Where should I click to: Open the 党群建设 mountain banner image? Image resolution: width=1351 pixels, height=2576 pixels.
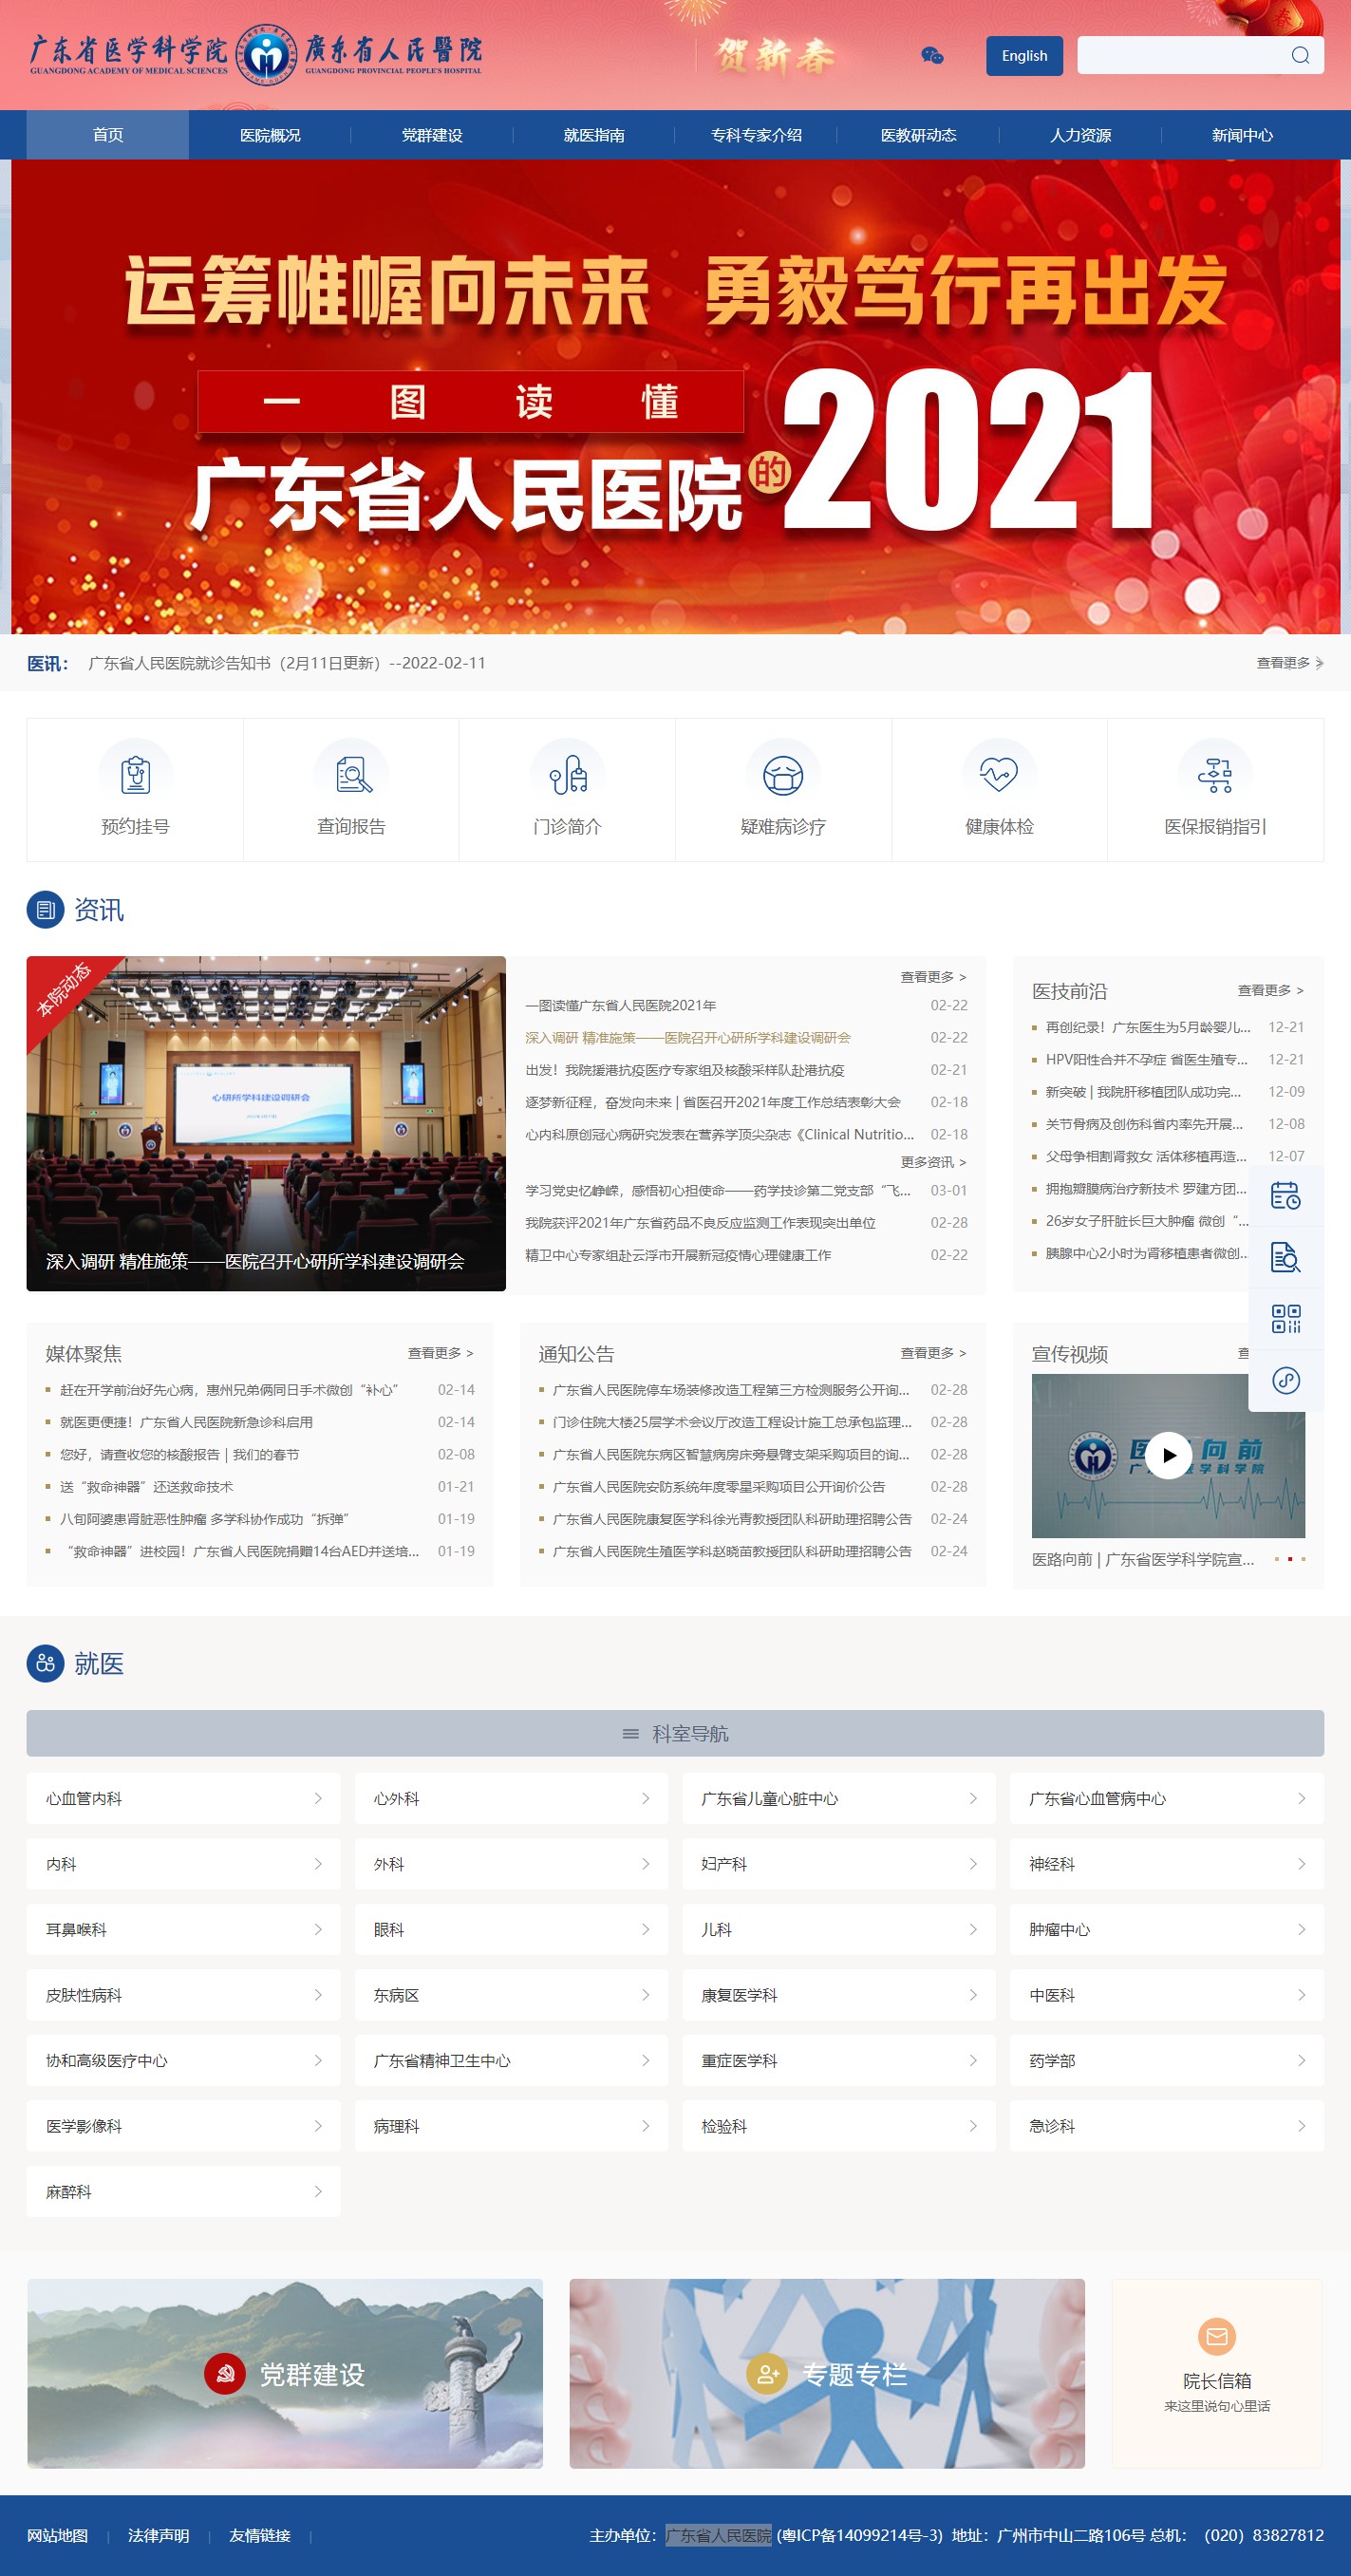pos(285,2373)
